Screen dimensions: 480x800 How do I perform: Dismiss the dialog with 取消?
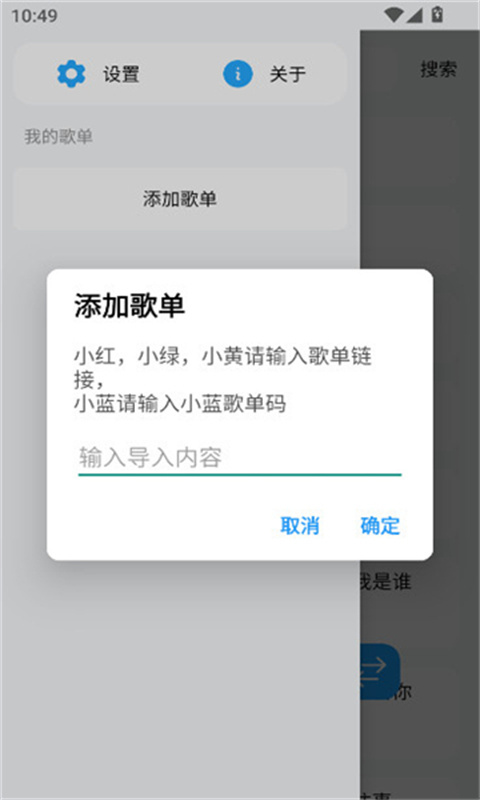pos(300,526)
